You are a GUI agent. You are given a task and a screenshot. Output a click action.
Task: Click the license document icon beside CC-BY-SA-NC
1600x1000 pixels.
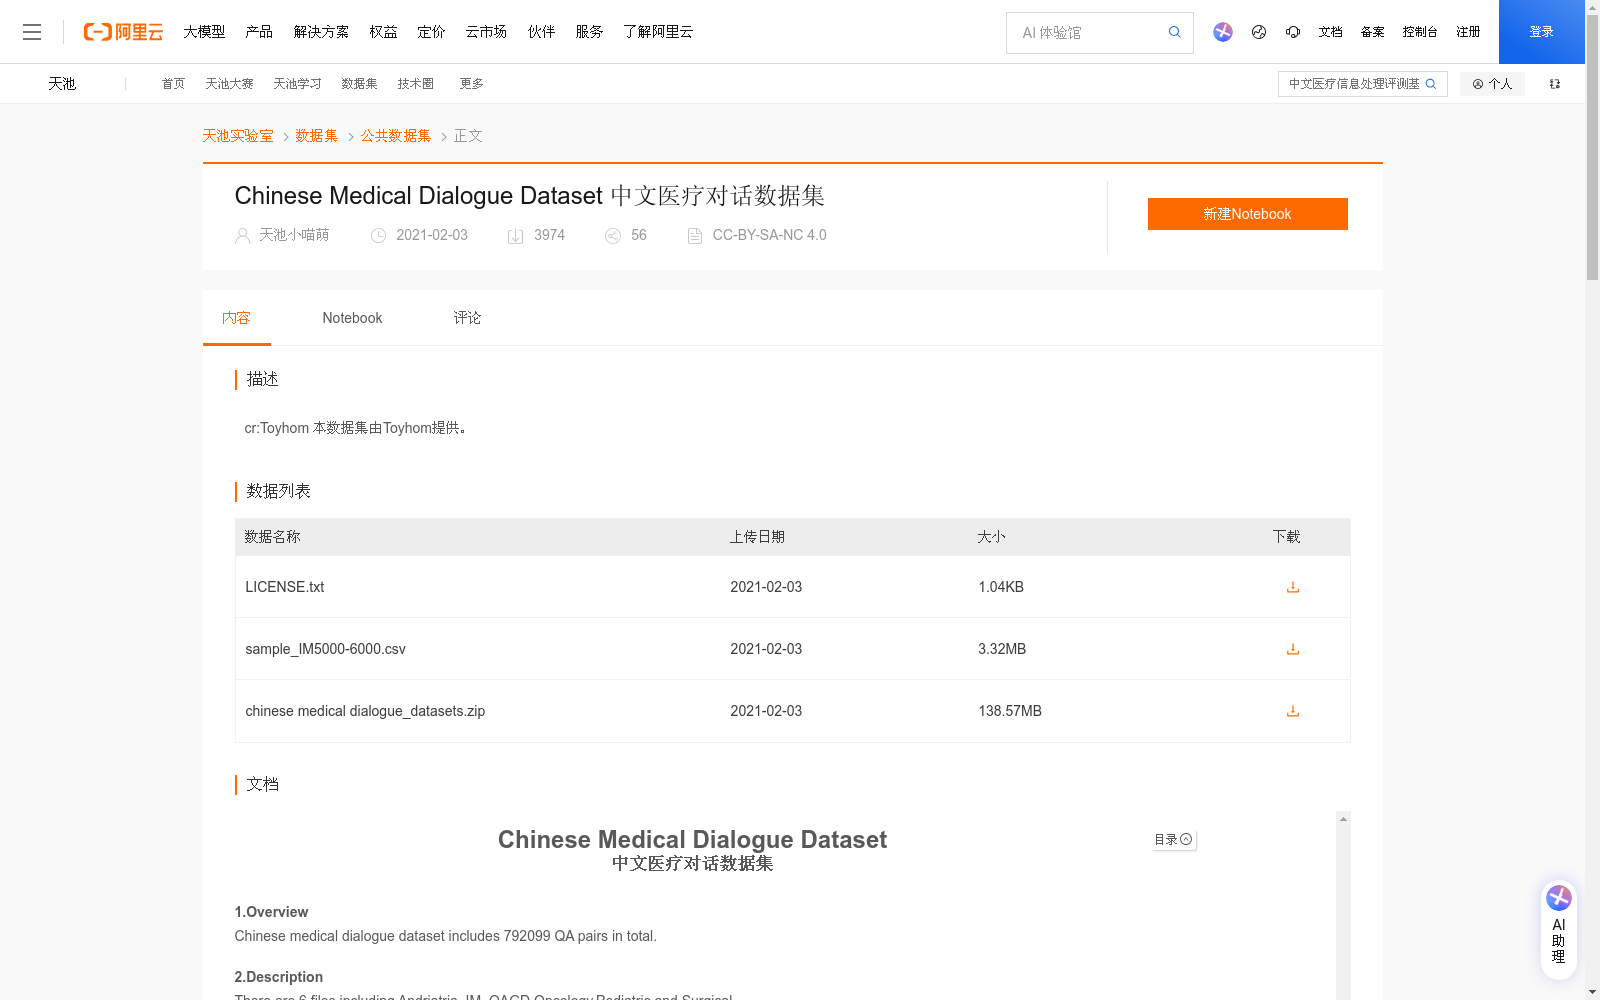tap(695, 236)
